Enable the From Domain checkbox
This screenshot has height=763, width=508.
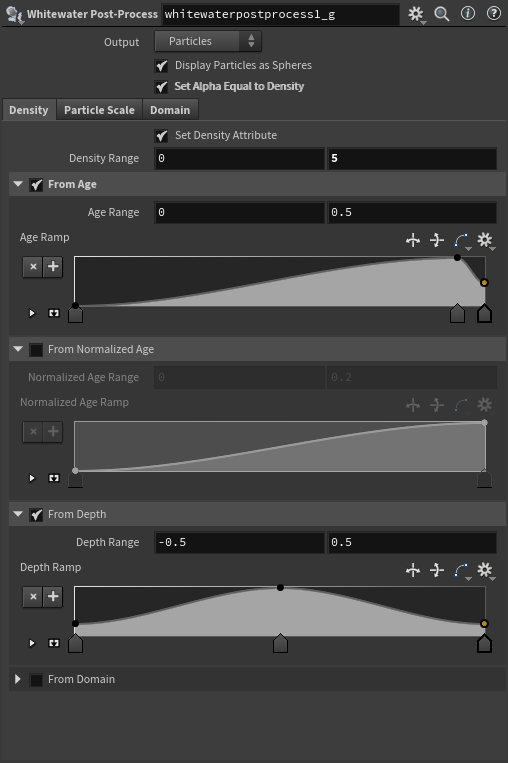click(x=36, y=680)
